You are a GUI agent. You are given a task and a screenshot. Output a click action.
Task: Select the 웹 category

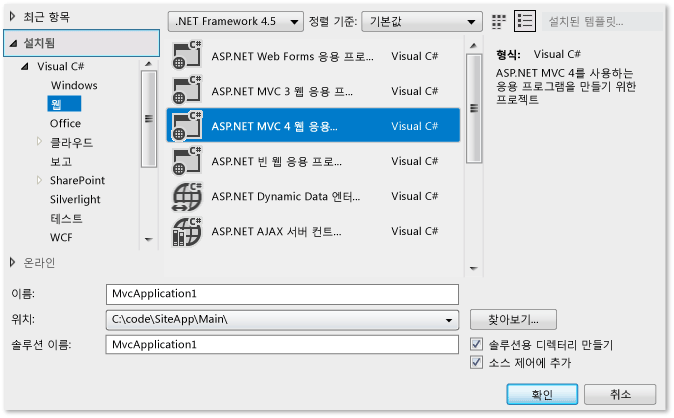point(64,104)
